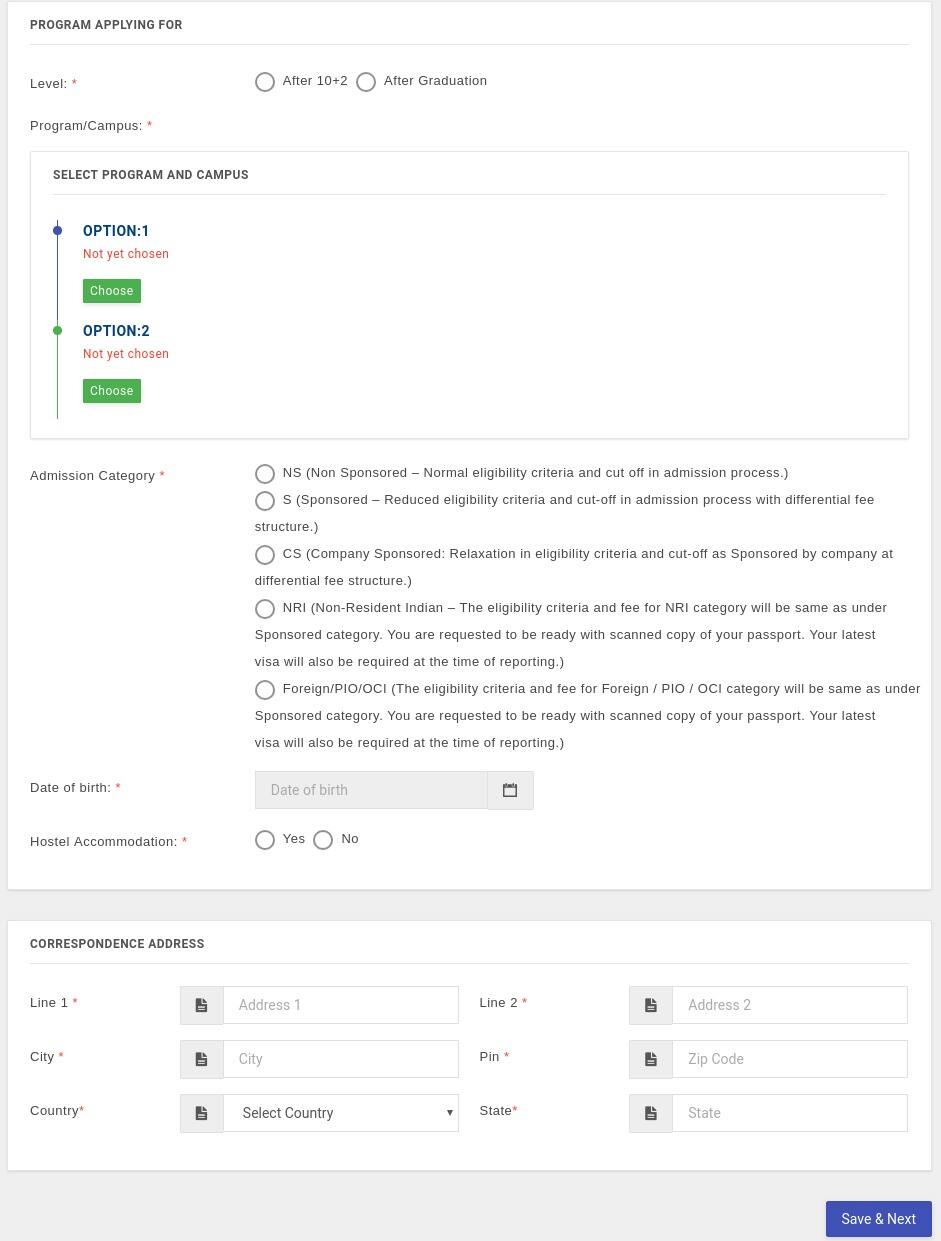Click the Save & Next button

878,1219
